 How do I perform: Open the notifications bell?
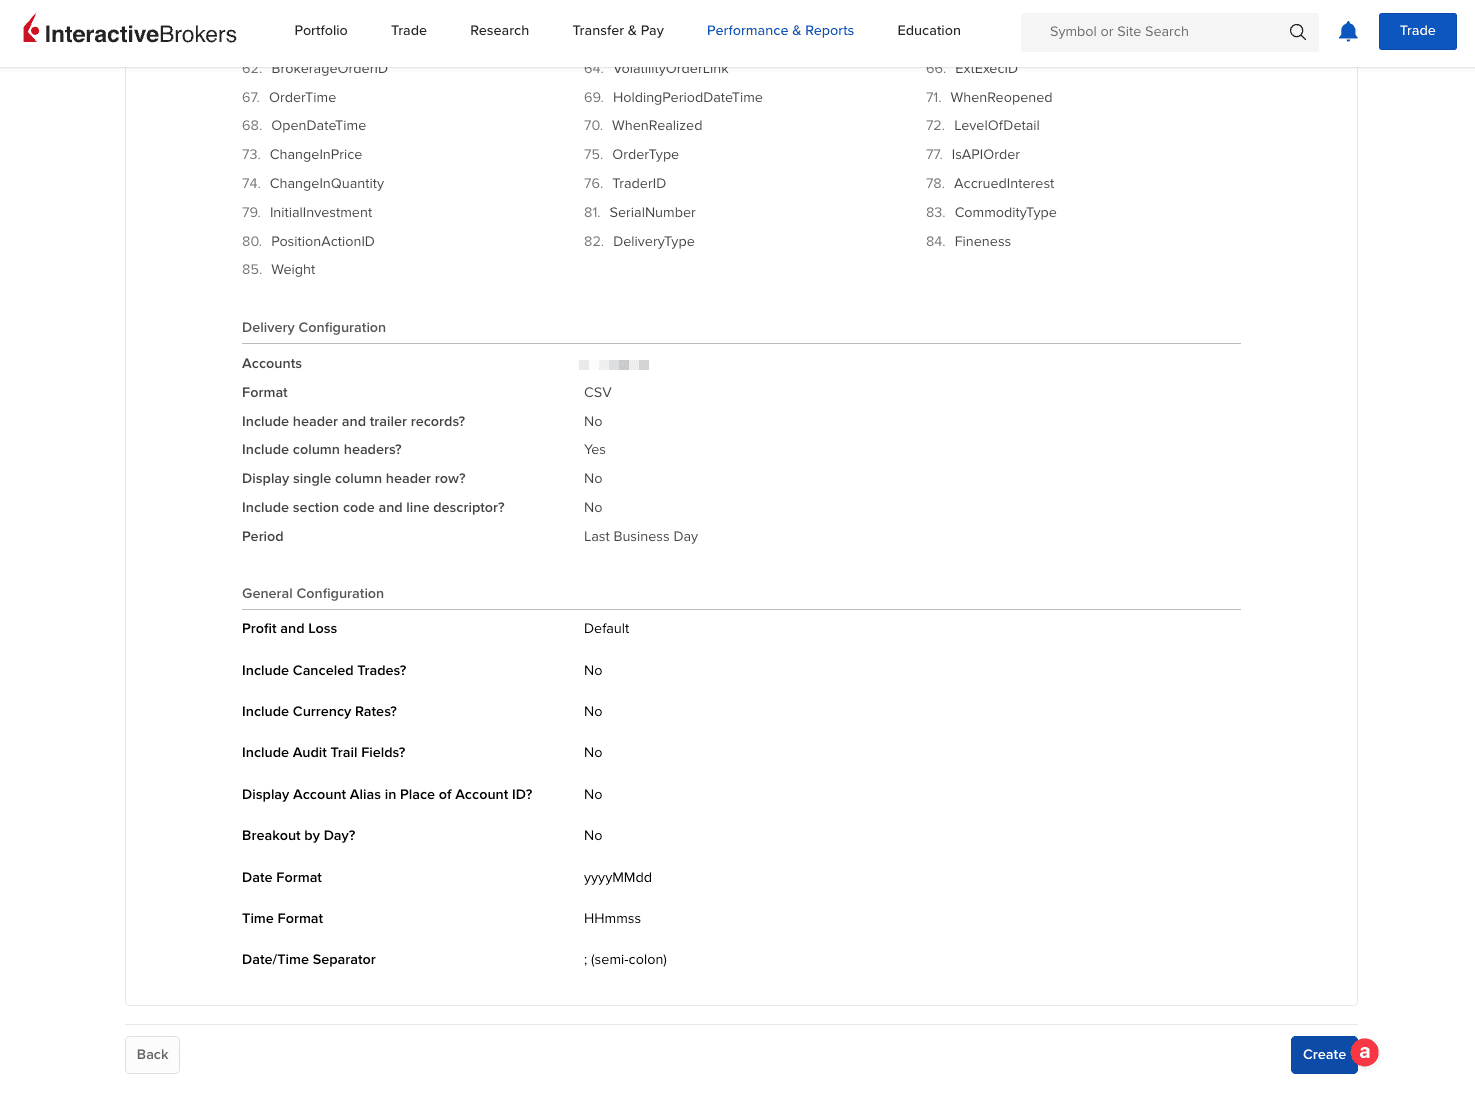point(1348,32)
